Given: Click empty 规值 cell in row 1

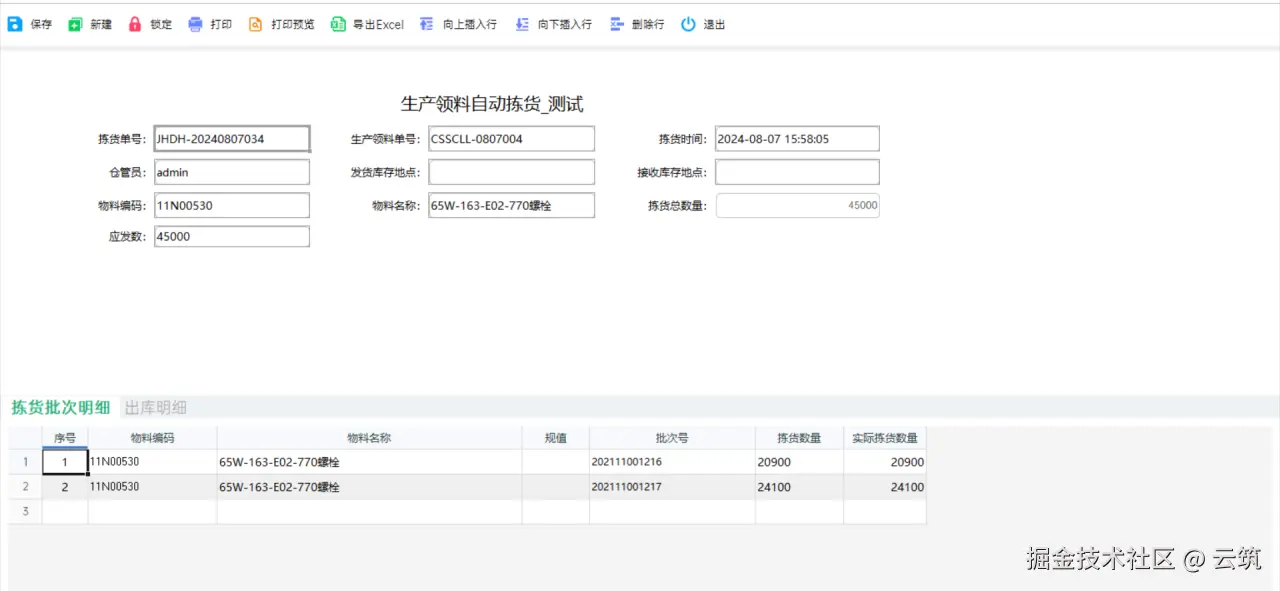Looking at the screenshot, I should tap(555, 462).
